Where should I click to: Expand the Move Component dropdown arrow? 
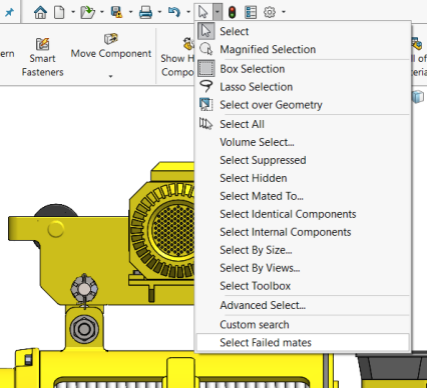[111, 76]
